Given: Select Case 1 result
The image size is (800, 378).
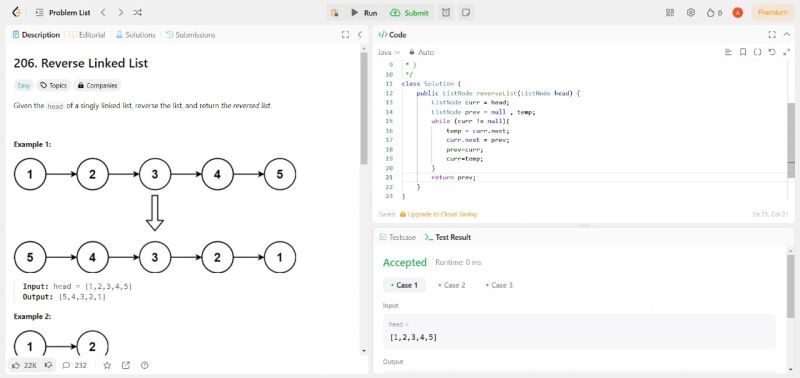Looking at the screenshot, I should [x=404, y=285].
